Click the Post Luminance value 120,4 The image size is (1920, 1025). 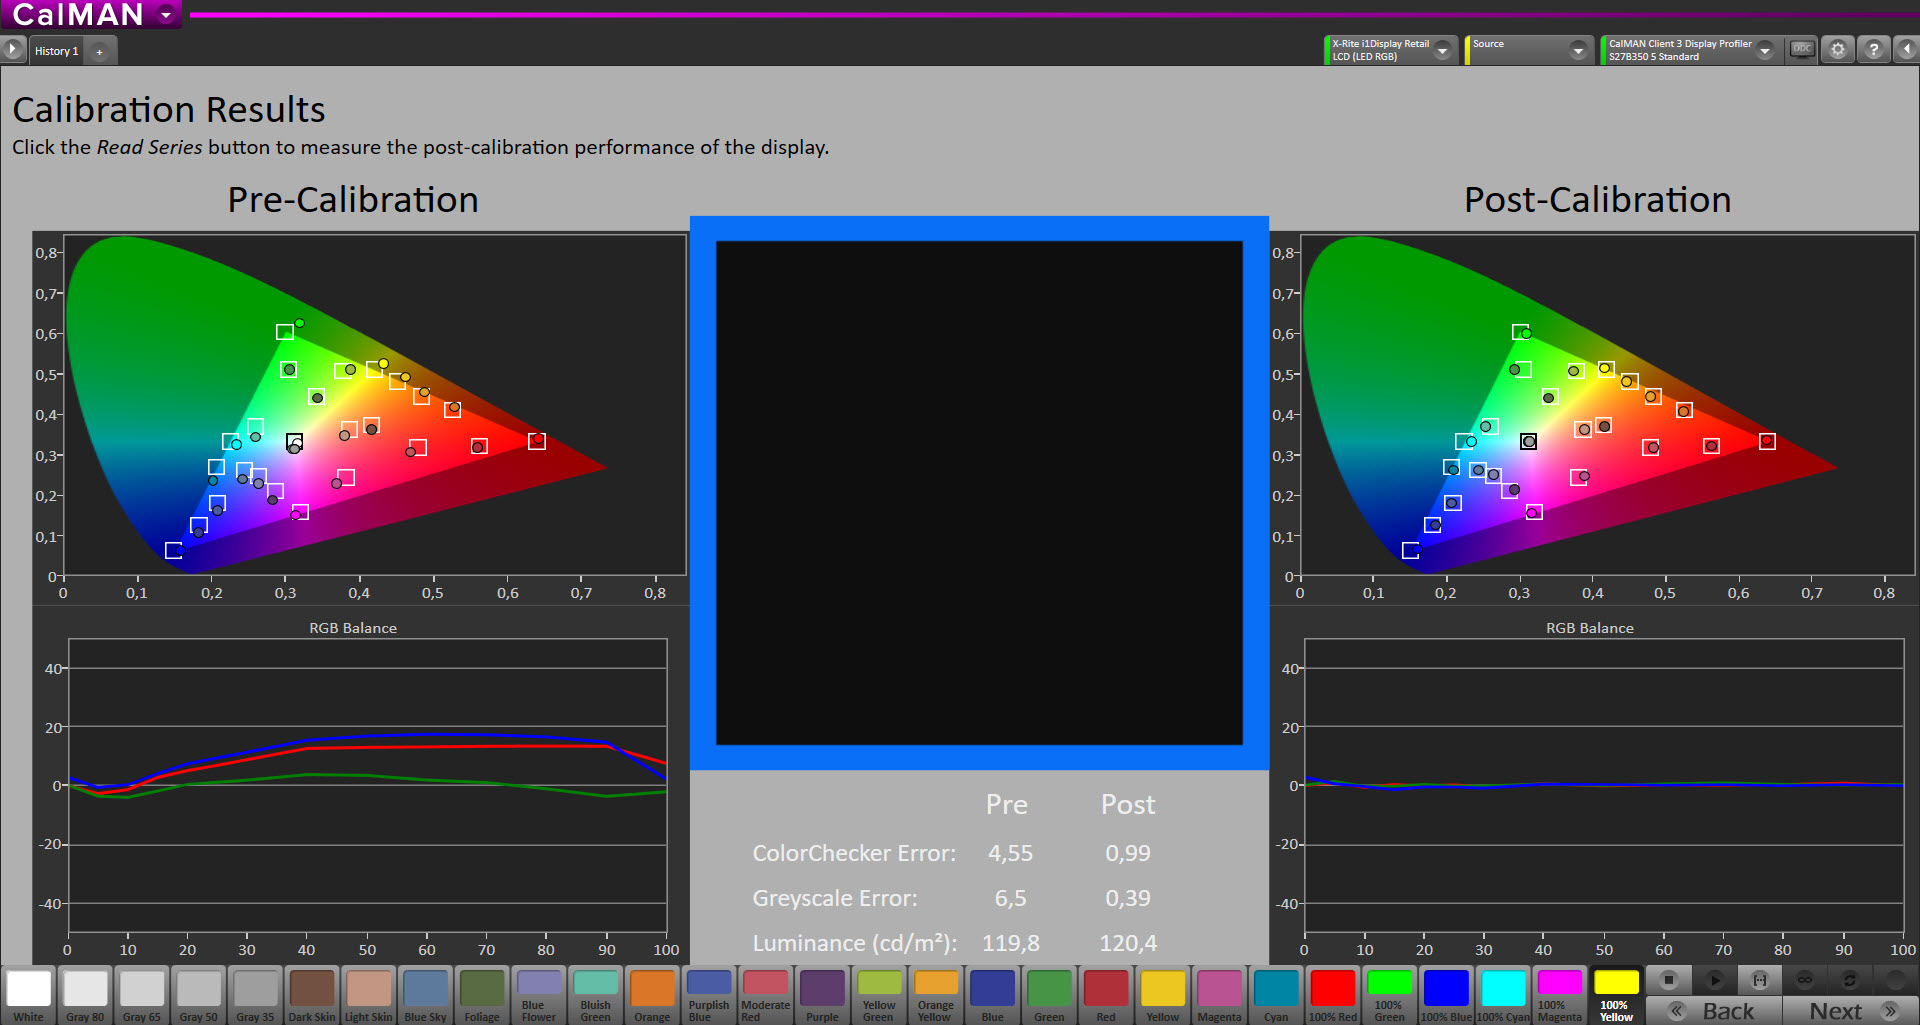pos(1128,943)
